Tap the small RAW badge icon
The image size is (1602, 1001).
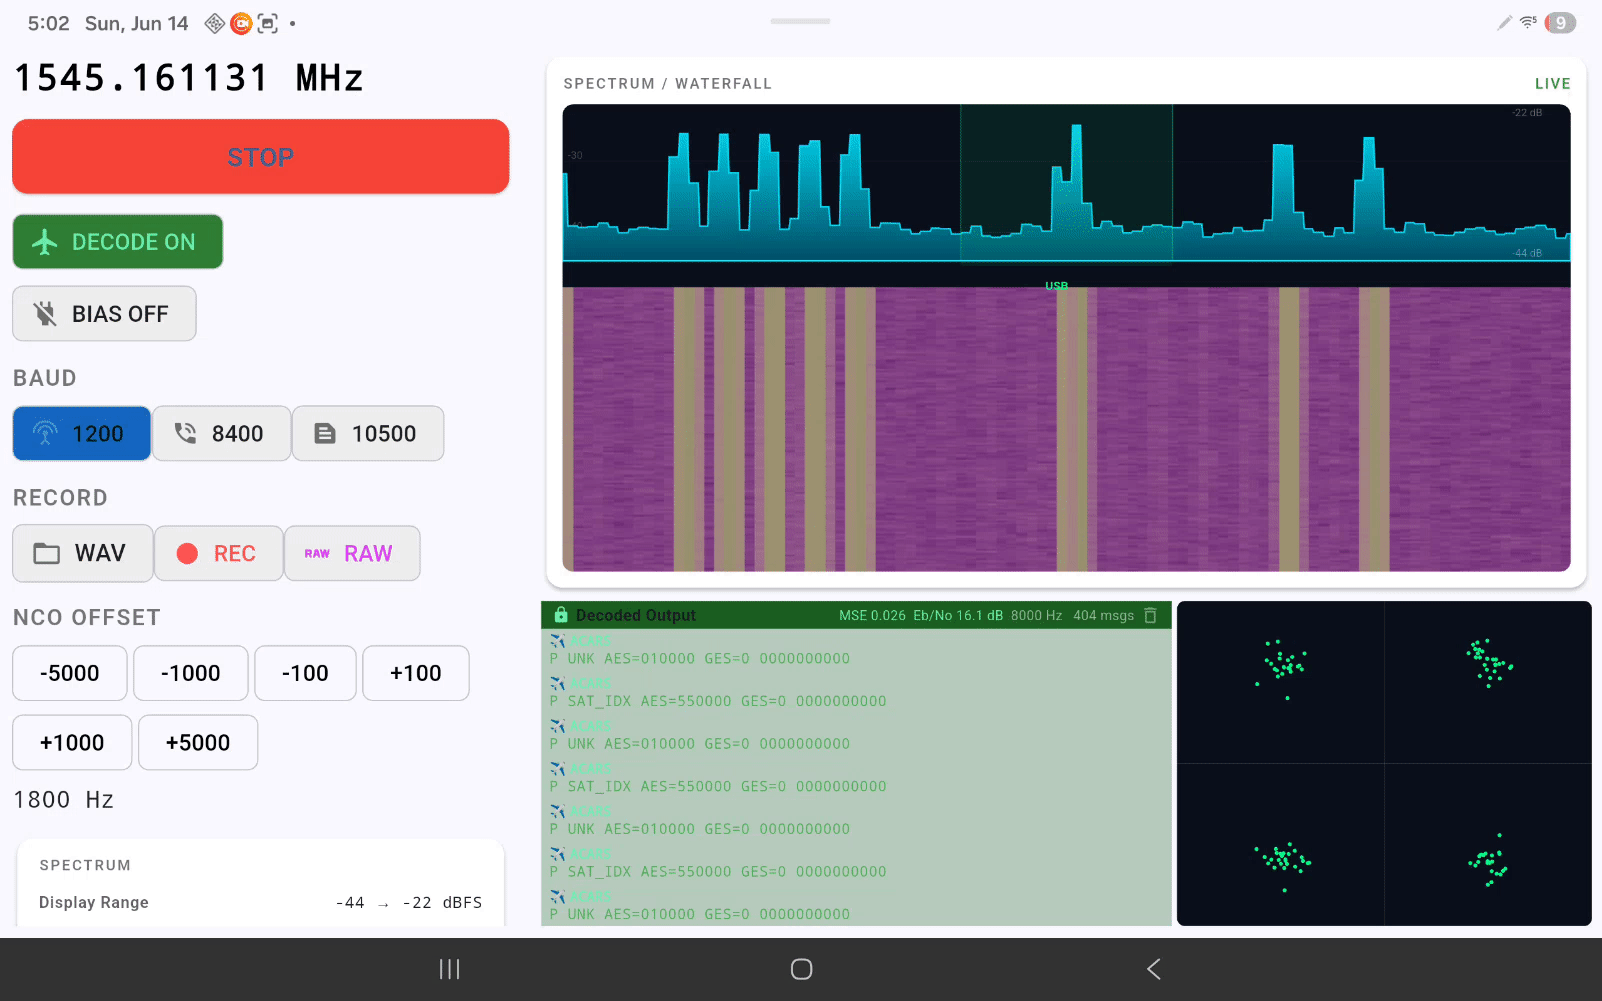click(317, 553)
